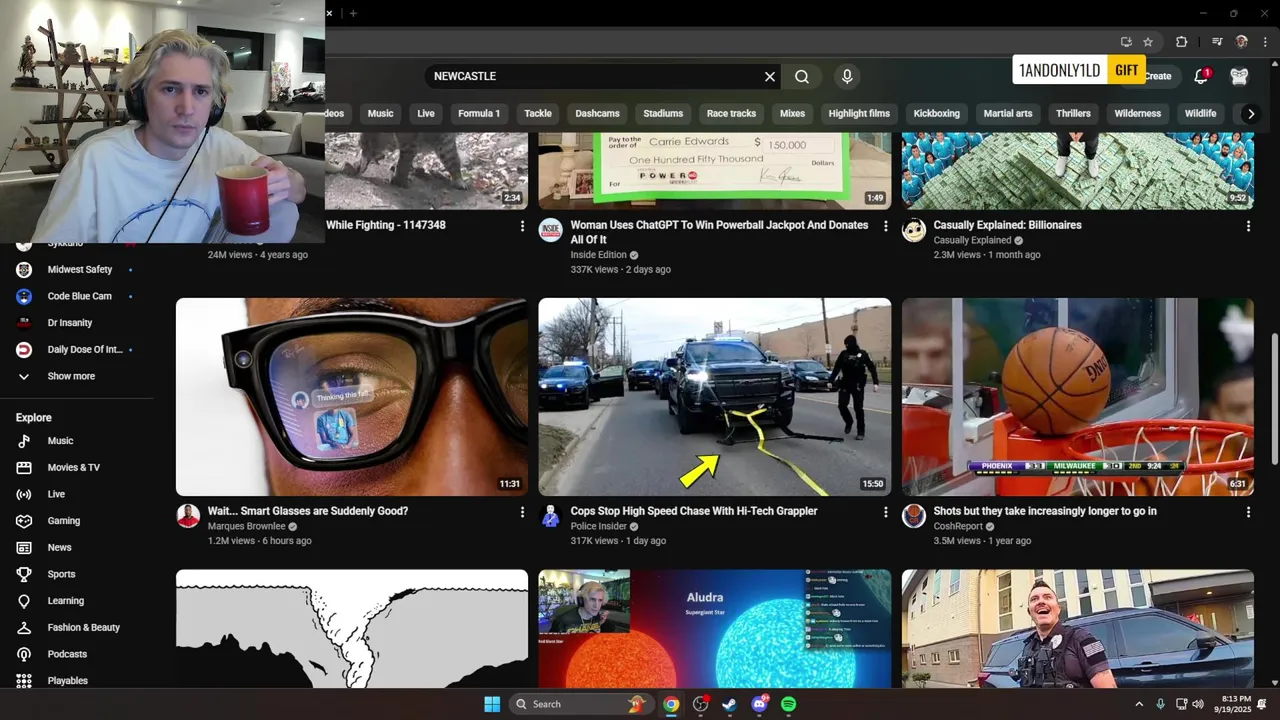Select the Race tracks chip
Viewport: 1280px width, 720px height.
[731, 113]
